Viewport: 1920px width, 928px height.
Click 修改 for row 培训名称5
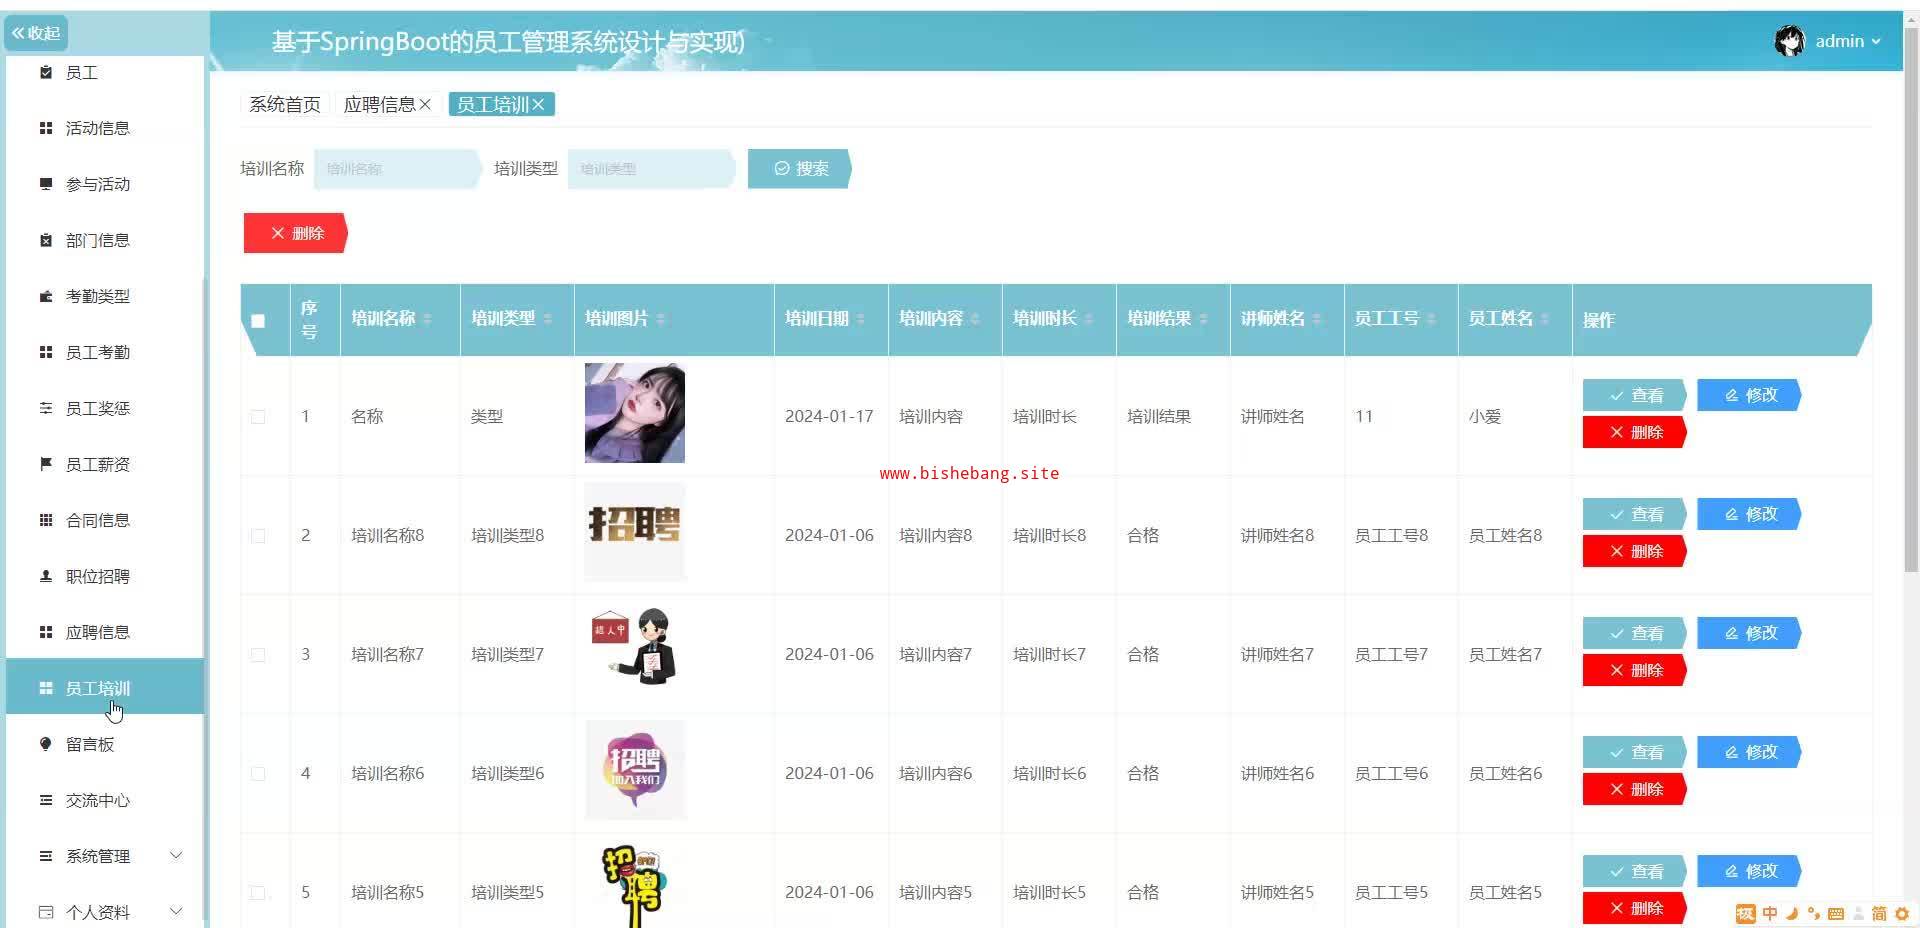pos(1749,871)
